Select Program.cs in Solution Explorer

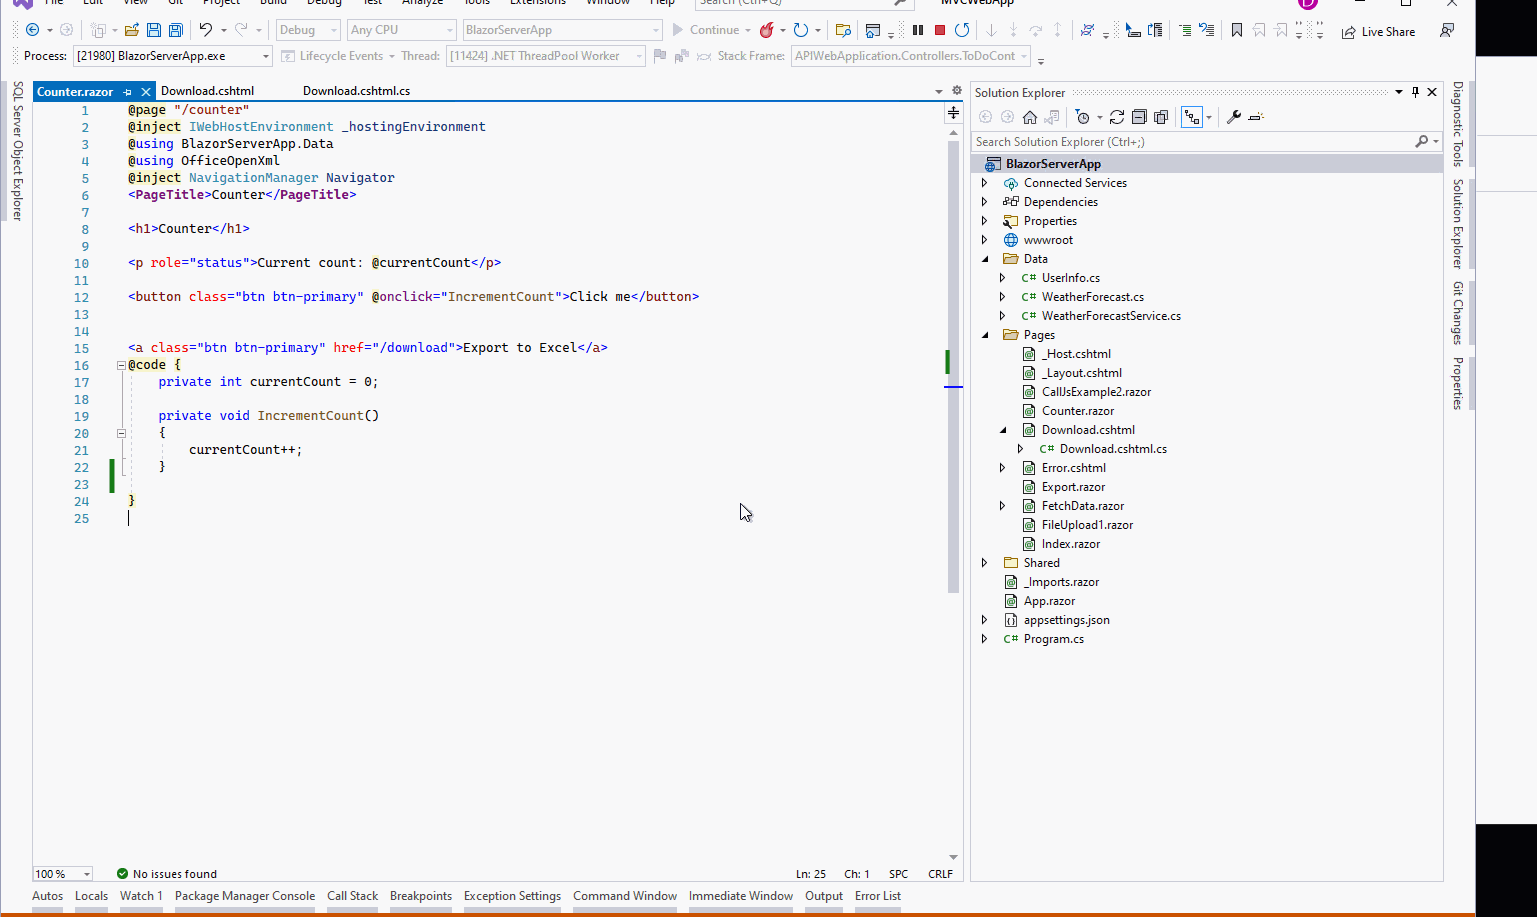(x=1053, y=639)
